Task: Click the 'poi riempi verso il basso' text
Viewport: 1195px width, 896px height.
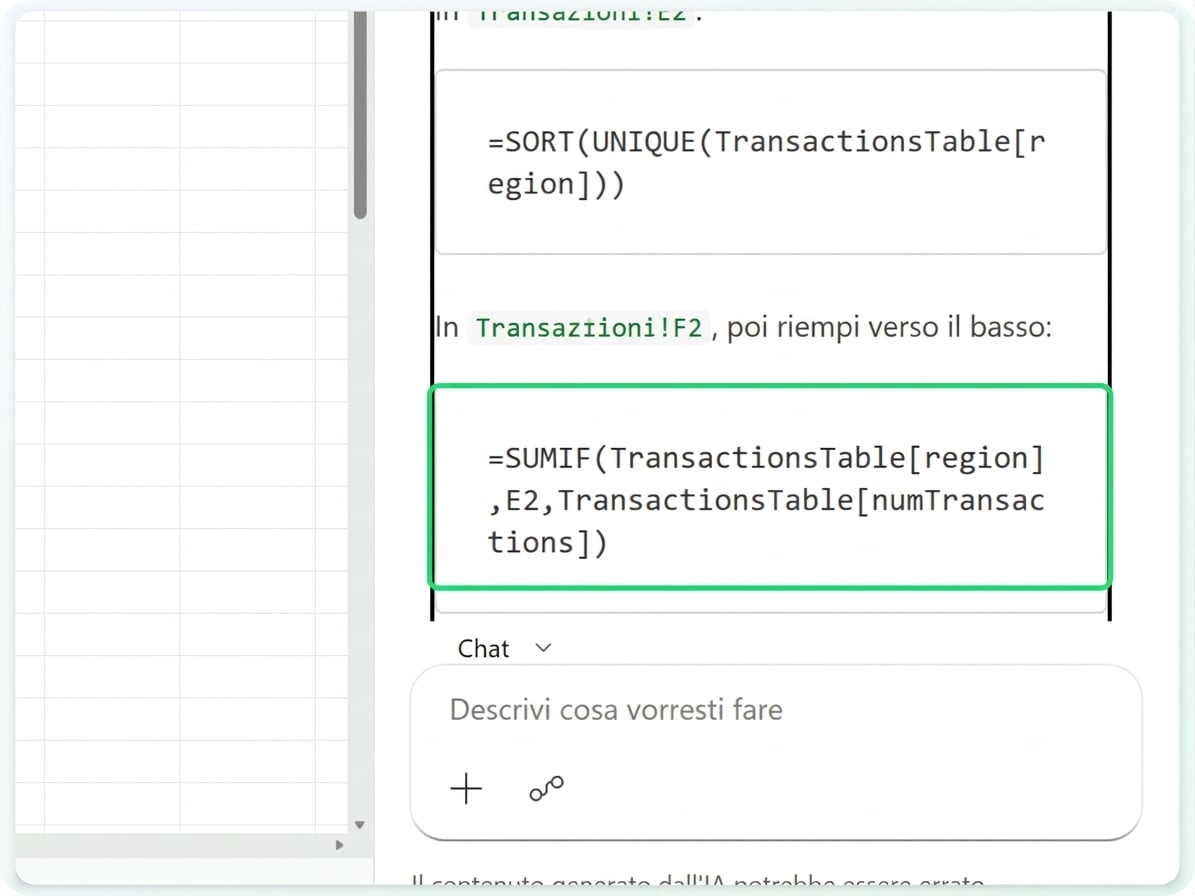Action: coord(889,328)
